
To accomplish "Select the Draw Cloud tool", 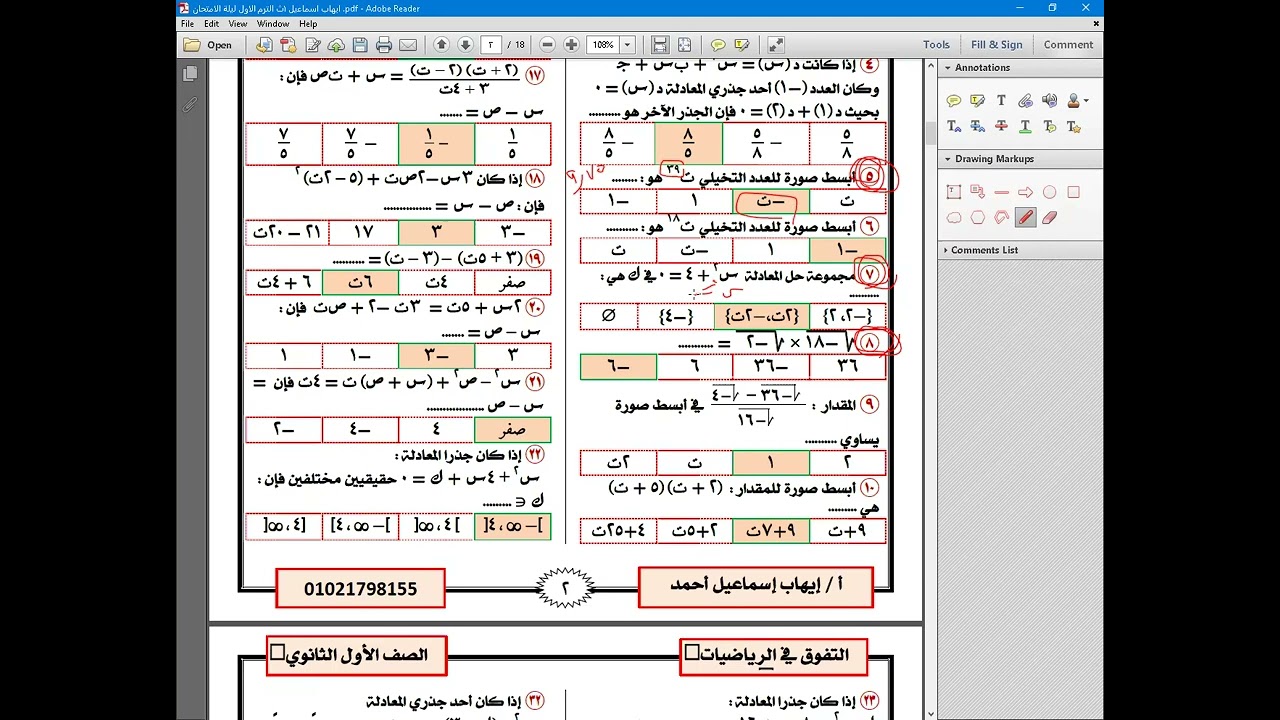I will coord(953,217).
